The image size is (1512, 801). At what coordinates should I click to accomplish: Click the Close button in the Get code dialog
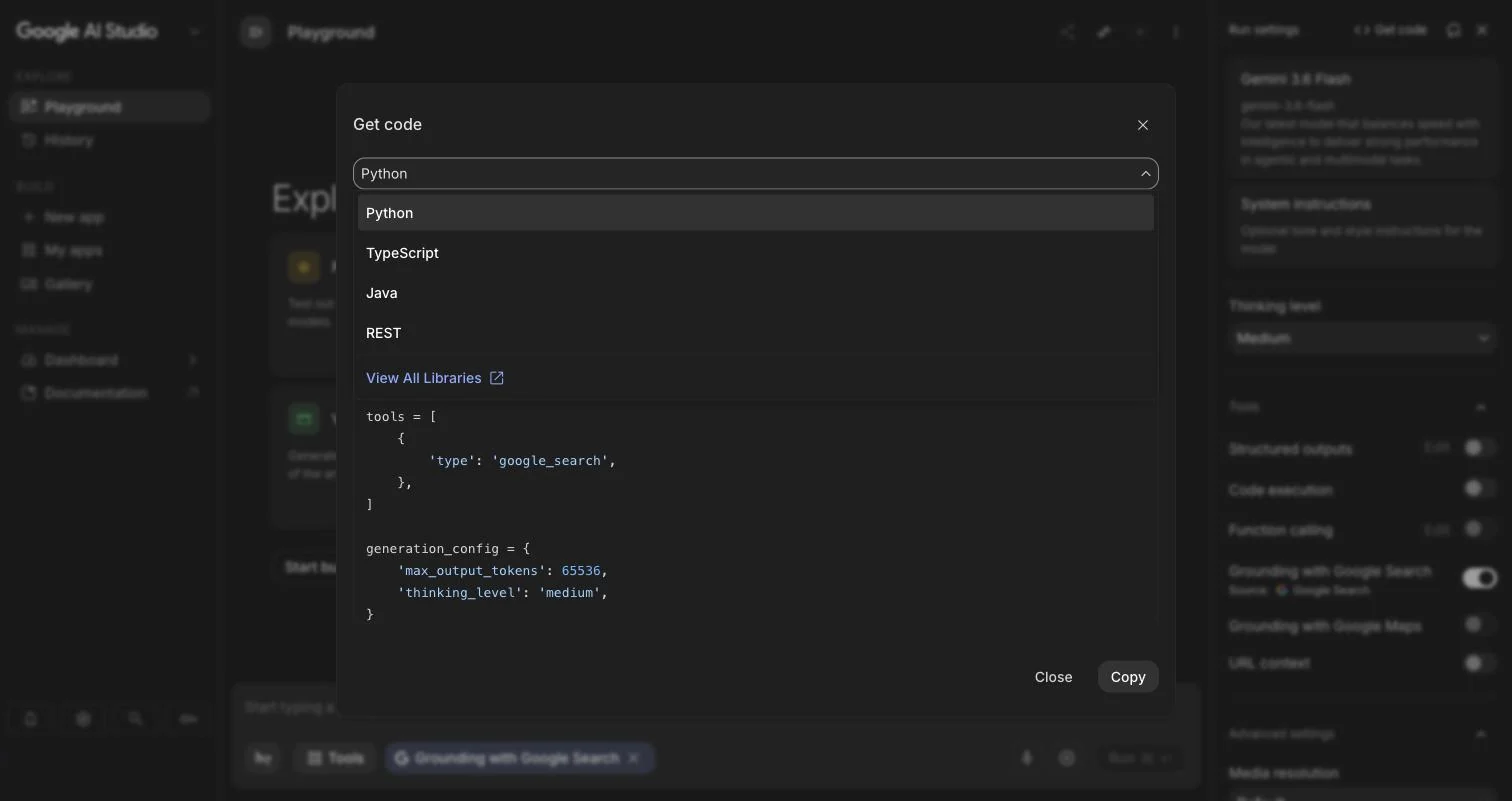[x=1053, y=677]
